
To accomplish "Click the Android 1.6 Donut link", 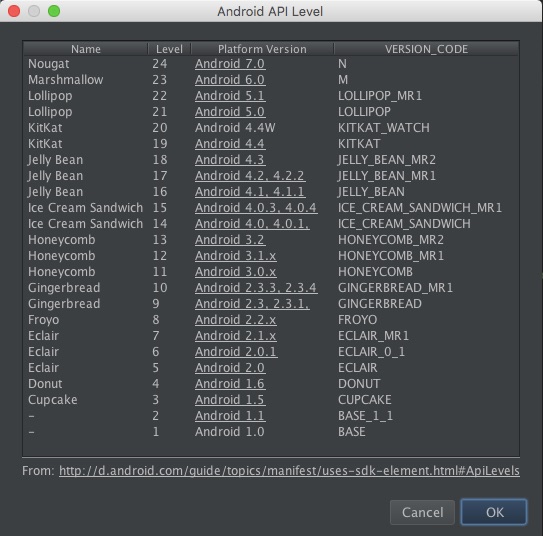I will point(230,384).
